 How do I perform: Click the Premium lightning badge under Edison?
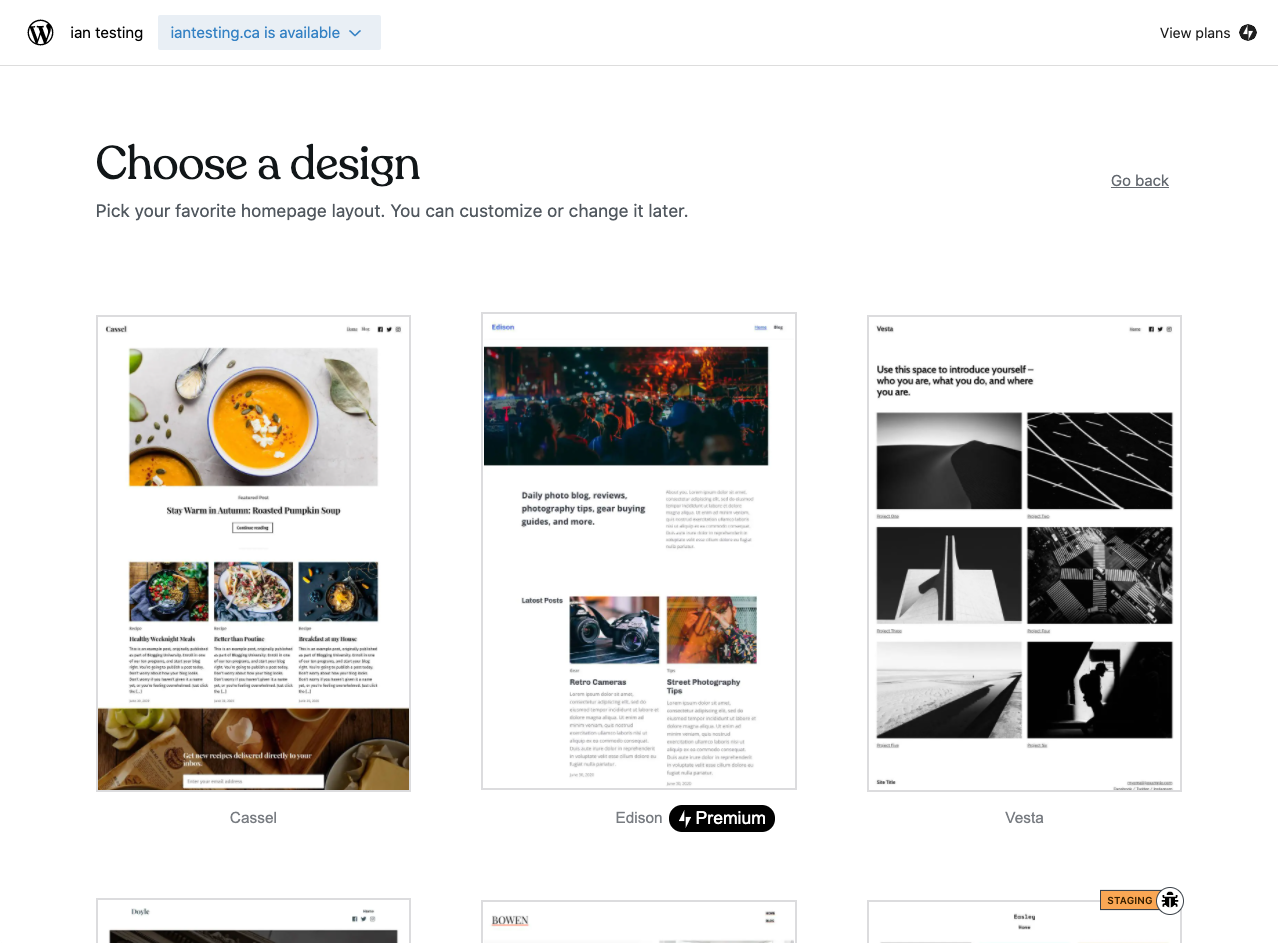click(x=722, y=818)
